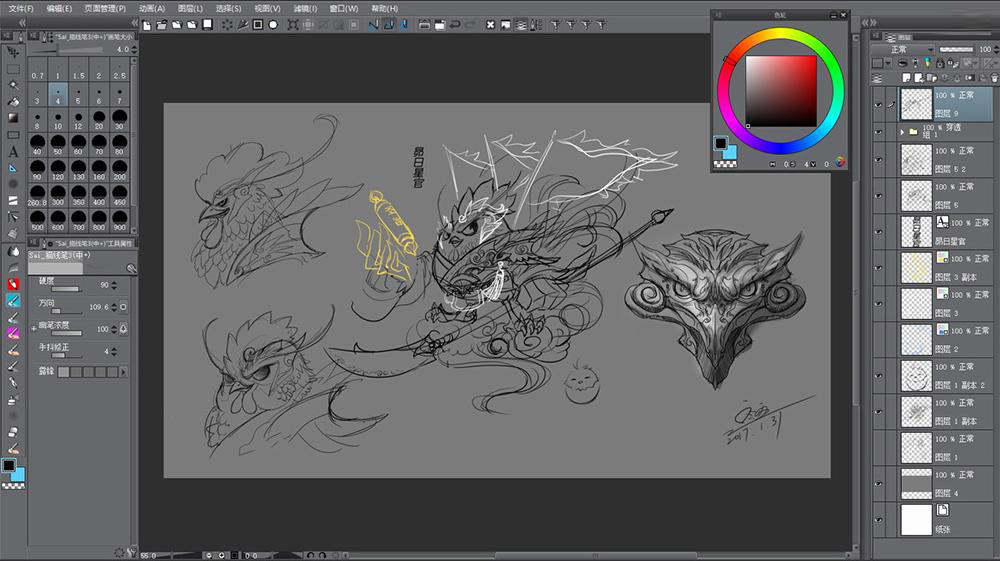Open the 滤镜(I) menu
The image size is (1000, 561).
tap(305, 8)
